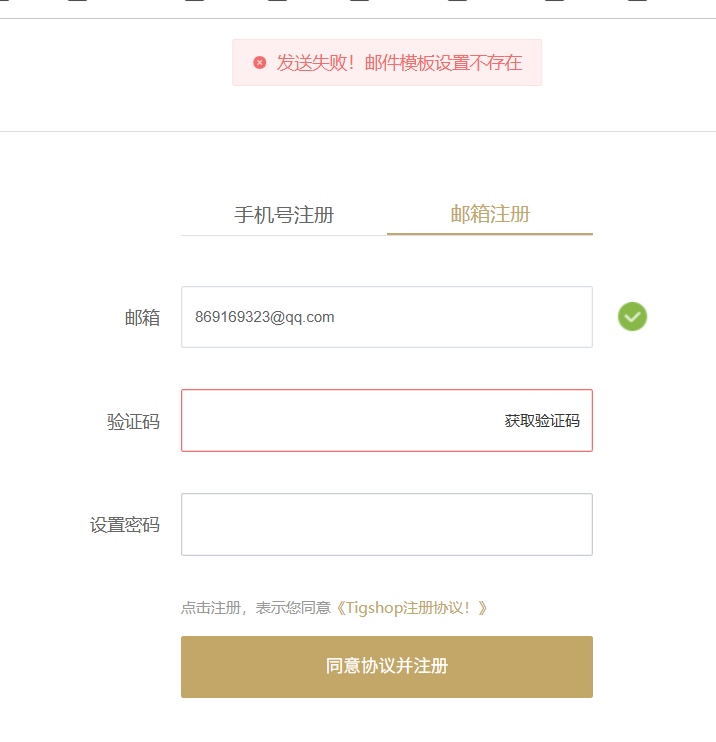Click the 发送失败 error message text
Screen dimensions: 716x742
[399, 63]
